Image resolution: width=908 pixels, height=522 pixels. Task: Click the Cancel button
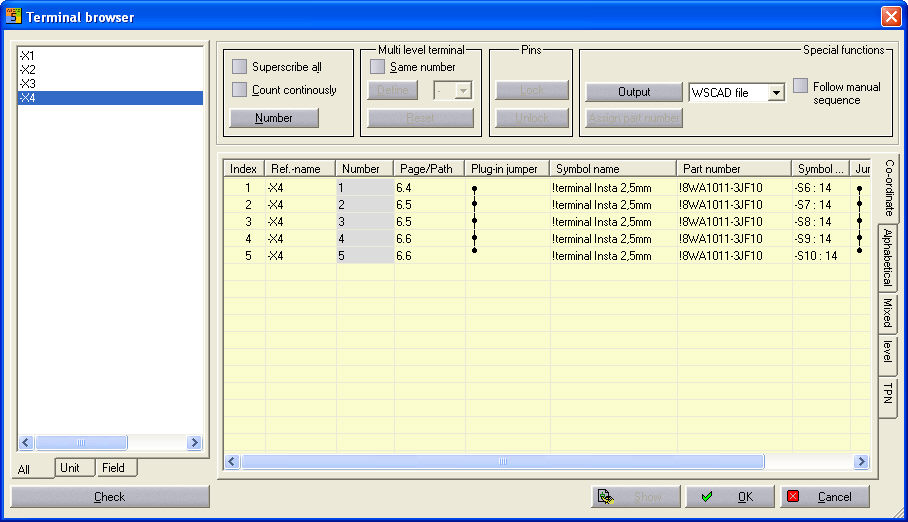coord(825,497)
